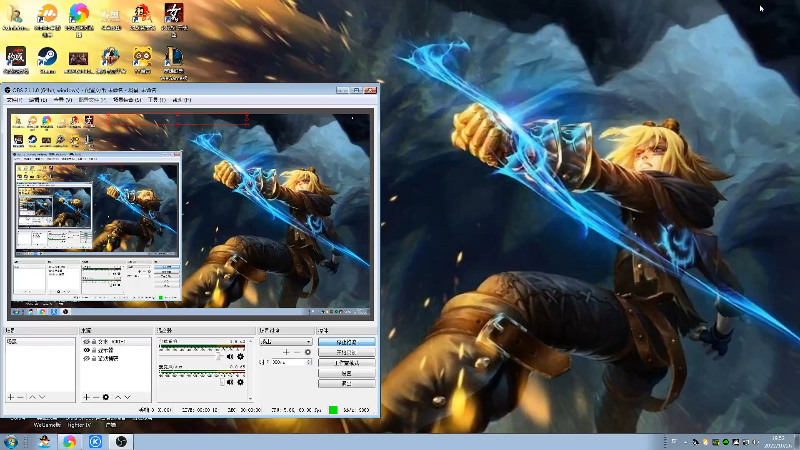Decrease the transition duration with the spinner down arrow
This screenshot has width=800, height=450.
(x=309, y=364)
